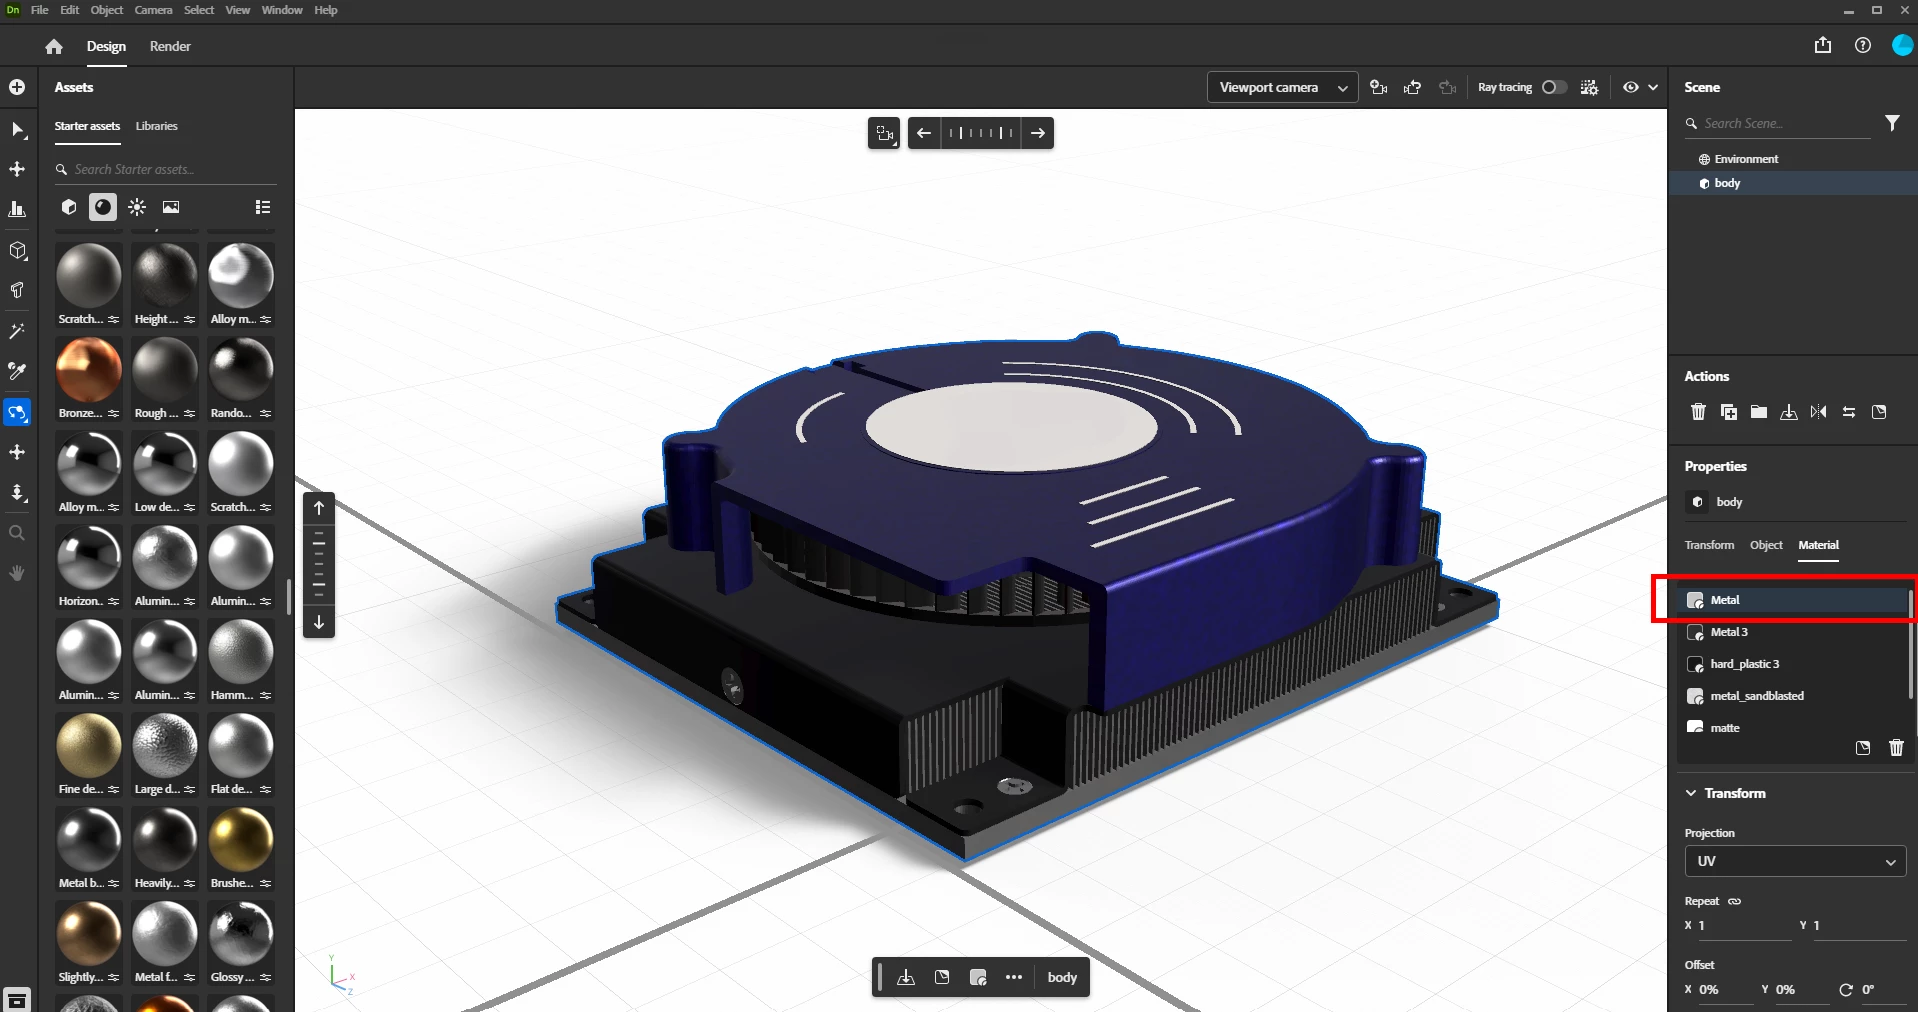Select the Sampler eyedropper tool

17,371
